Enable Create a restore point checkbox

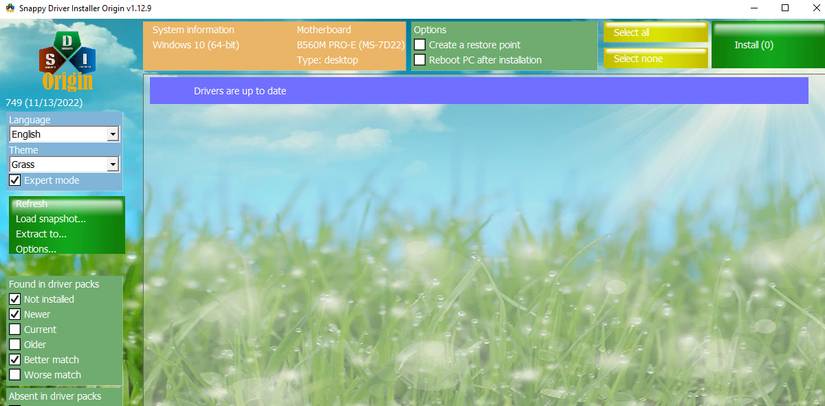tap(420, 45)
